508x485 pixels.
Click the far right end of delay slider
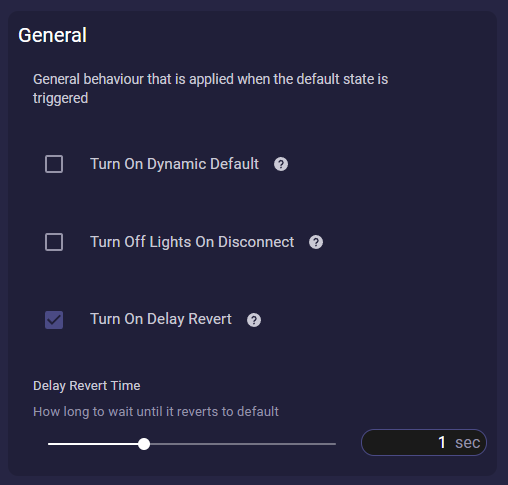(x=335, y=444)
